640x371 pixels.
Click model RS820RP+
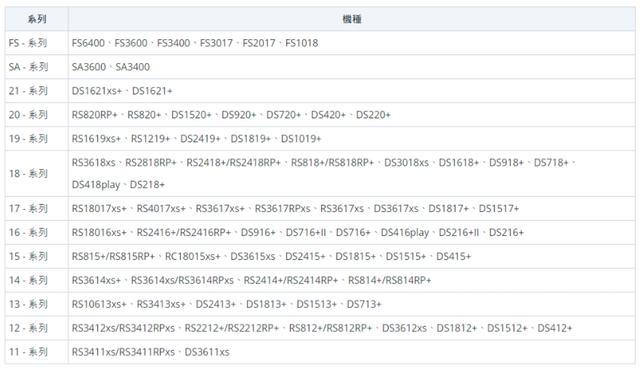point(95,115)
